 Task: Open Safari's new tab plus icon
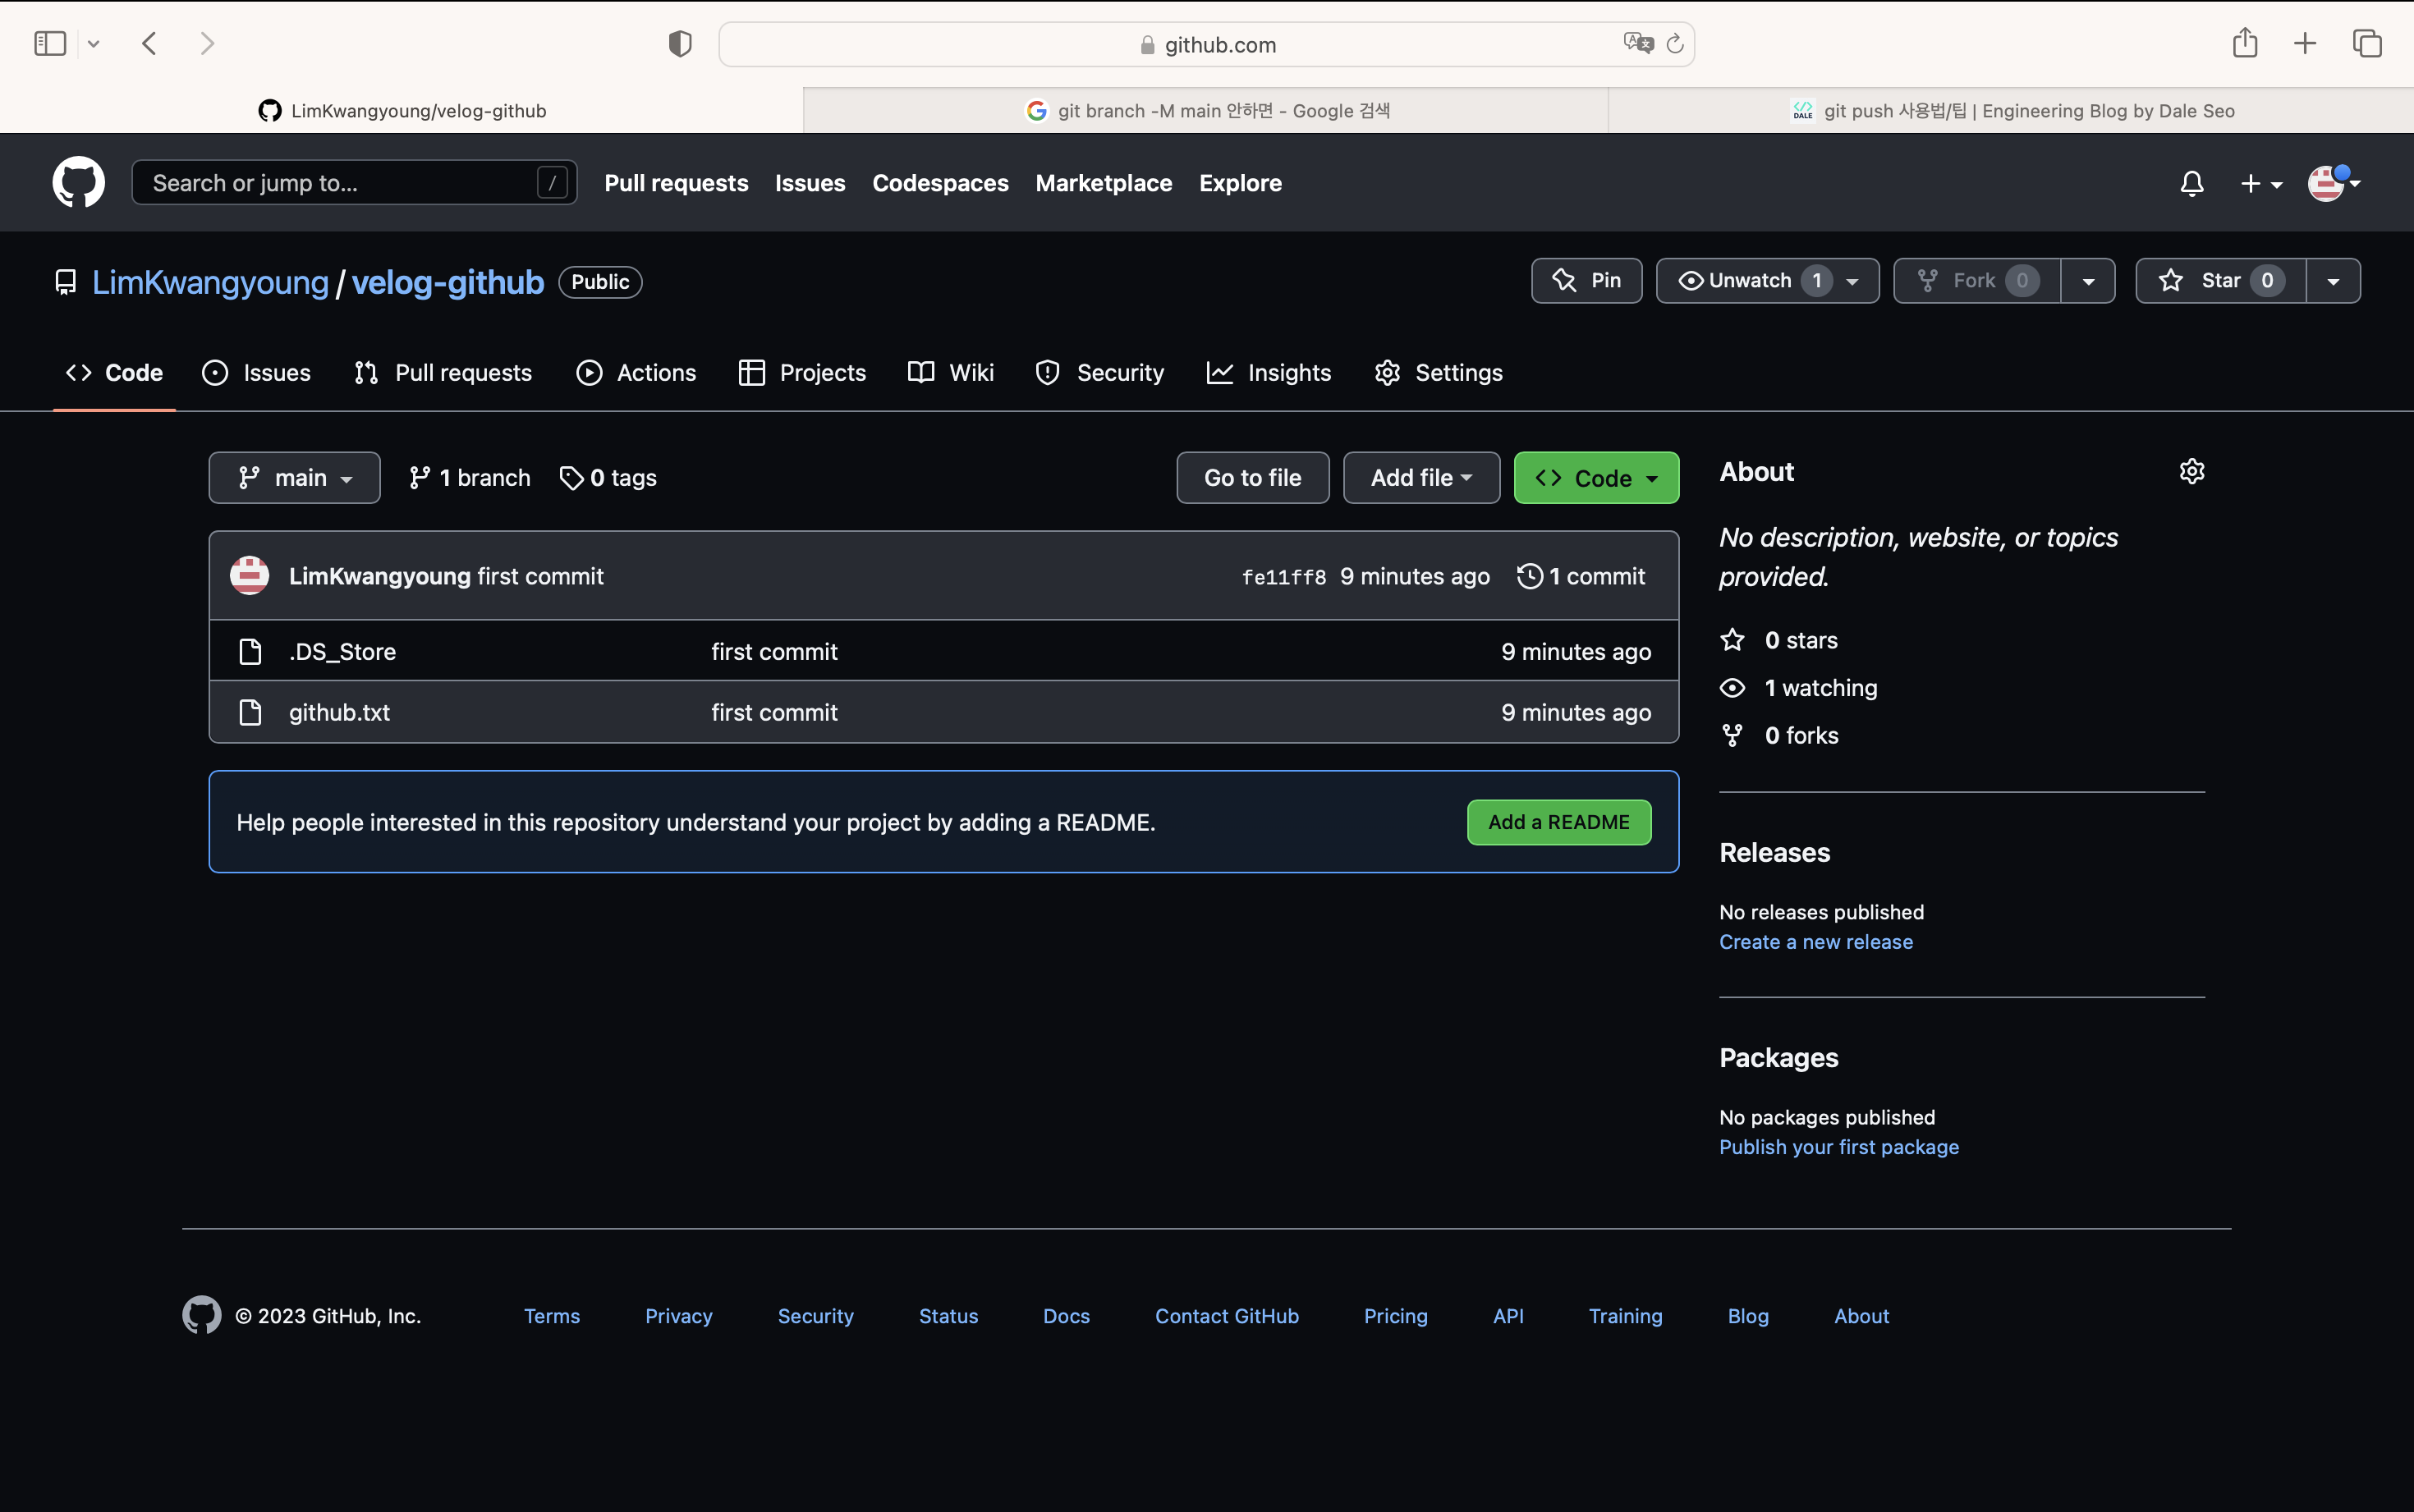click(x=2305, y=43)
